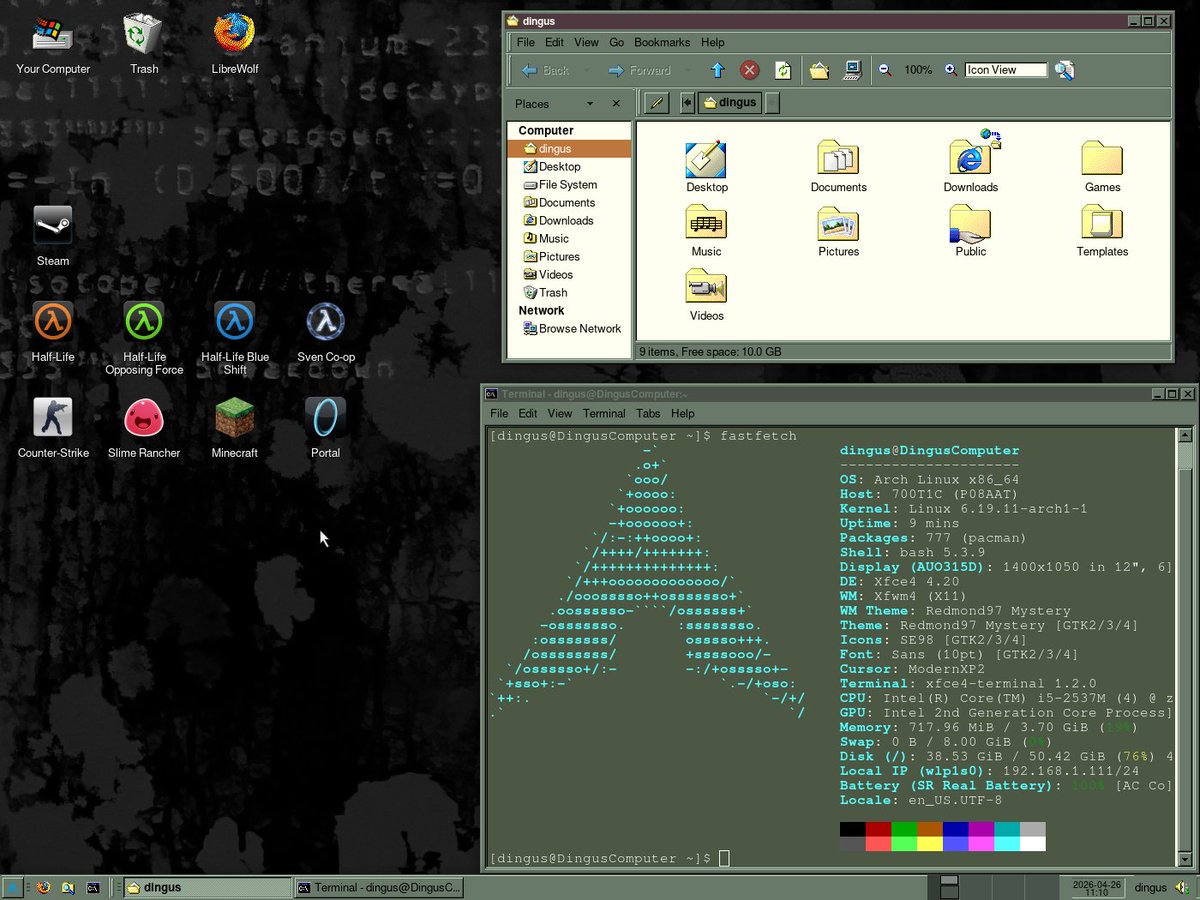Click the red Stop loading button
Viewport: 1200px width, 900px height.
pyautogui.click(x=749, y=70)
